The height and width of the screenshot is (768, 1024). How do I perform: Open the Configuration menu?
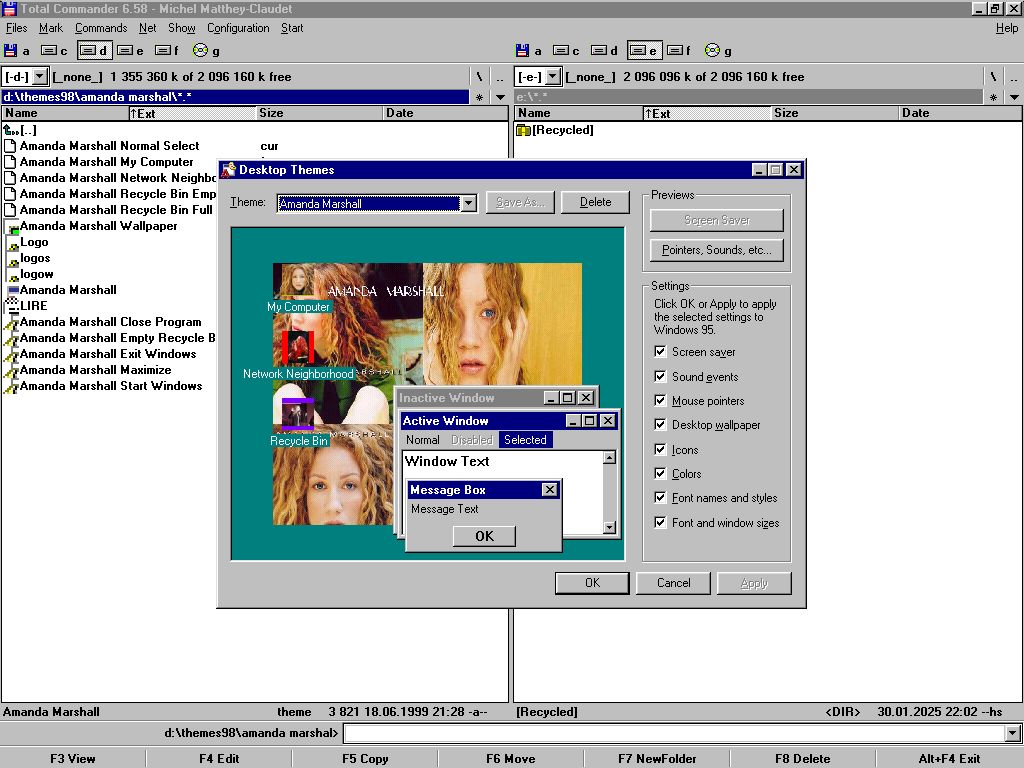click(x=238, y=28)
